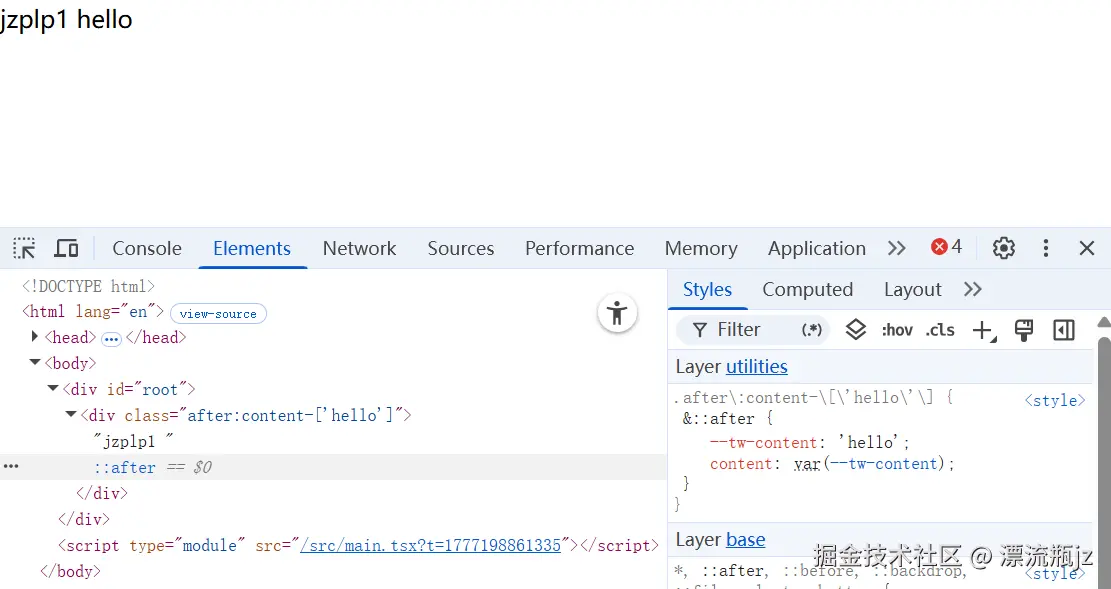1111x589 pixels.
Task: Open the base layer link
Action: [745, 539]
